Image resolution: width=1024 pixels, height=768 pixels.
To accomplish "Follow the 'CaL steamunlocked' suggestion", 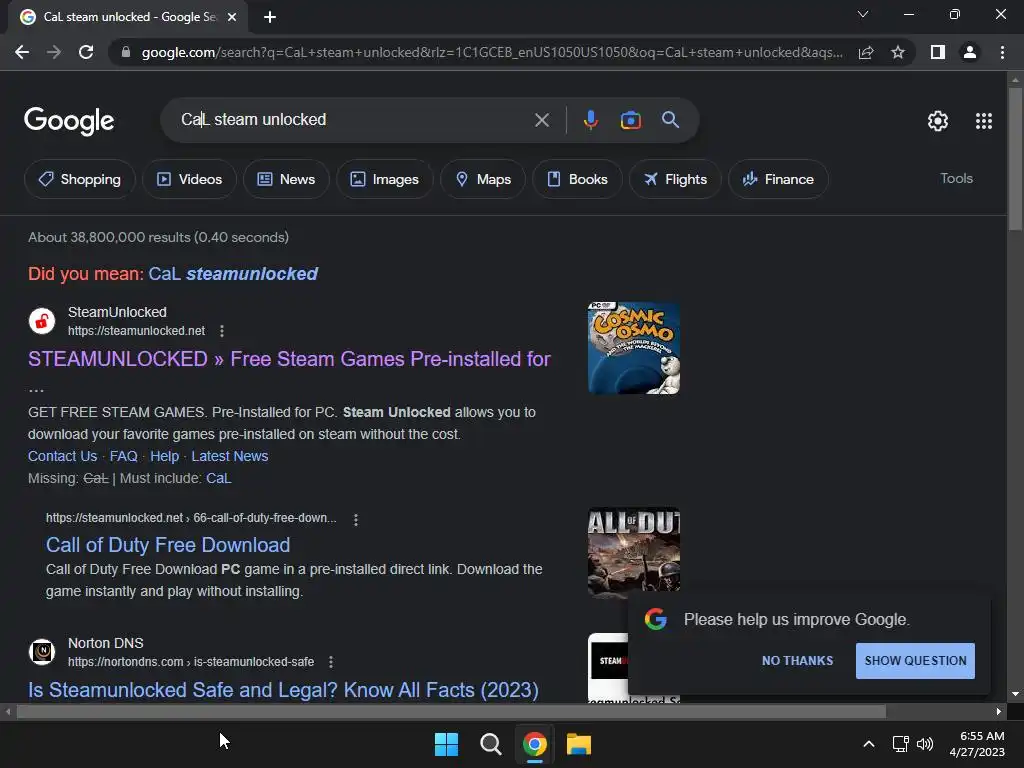I will [x=233, y=274].
